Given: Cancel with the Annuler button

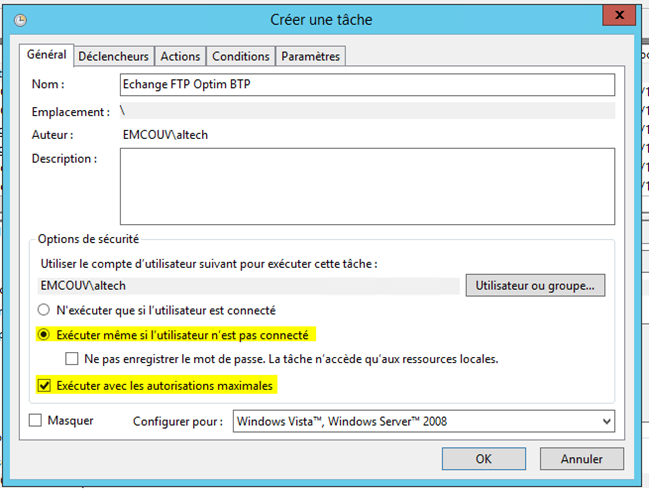Looking at the screenshot, I should pyautogui.click(x=580, y=459).
